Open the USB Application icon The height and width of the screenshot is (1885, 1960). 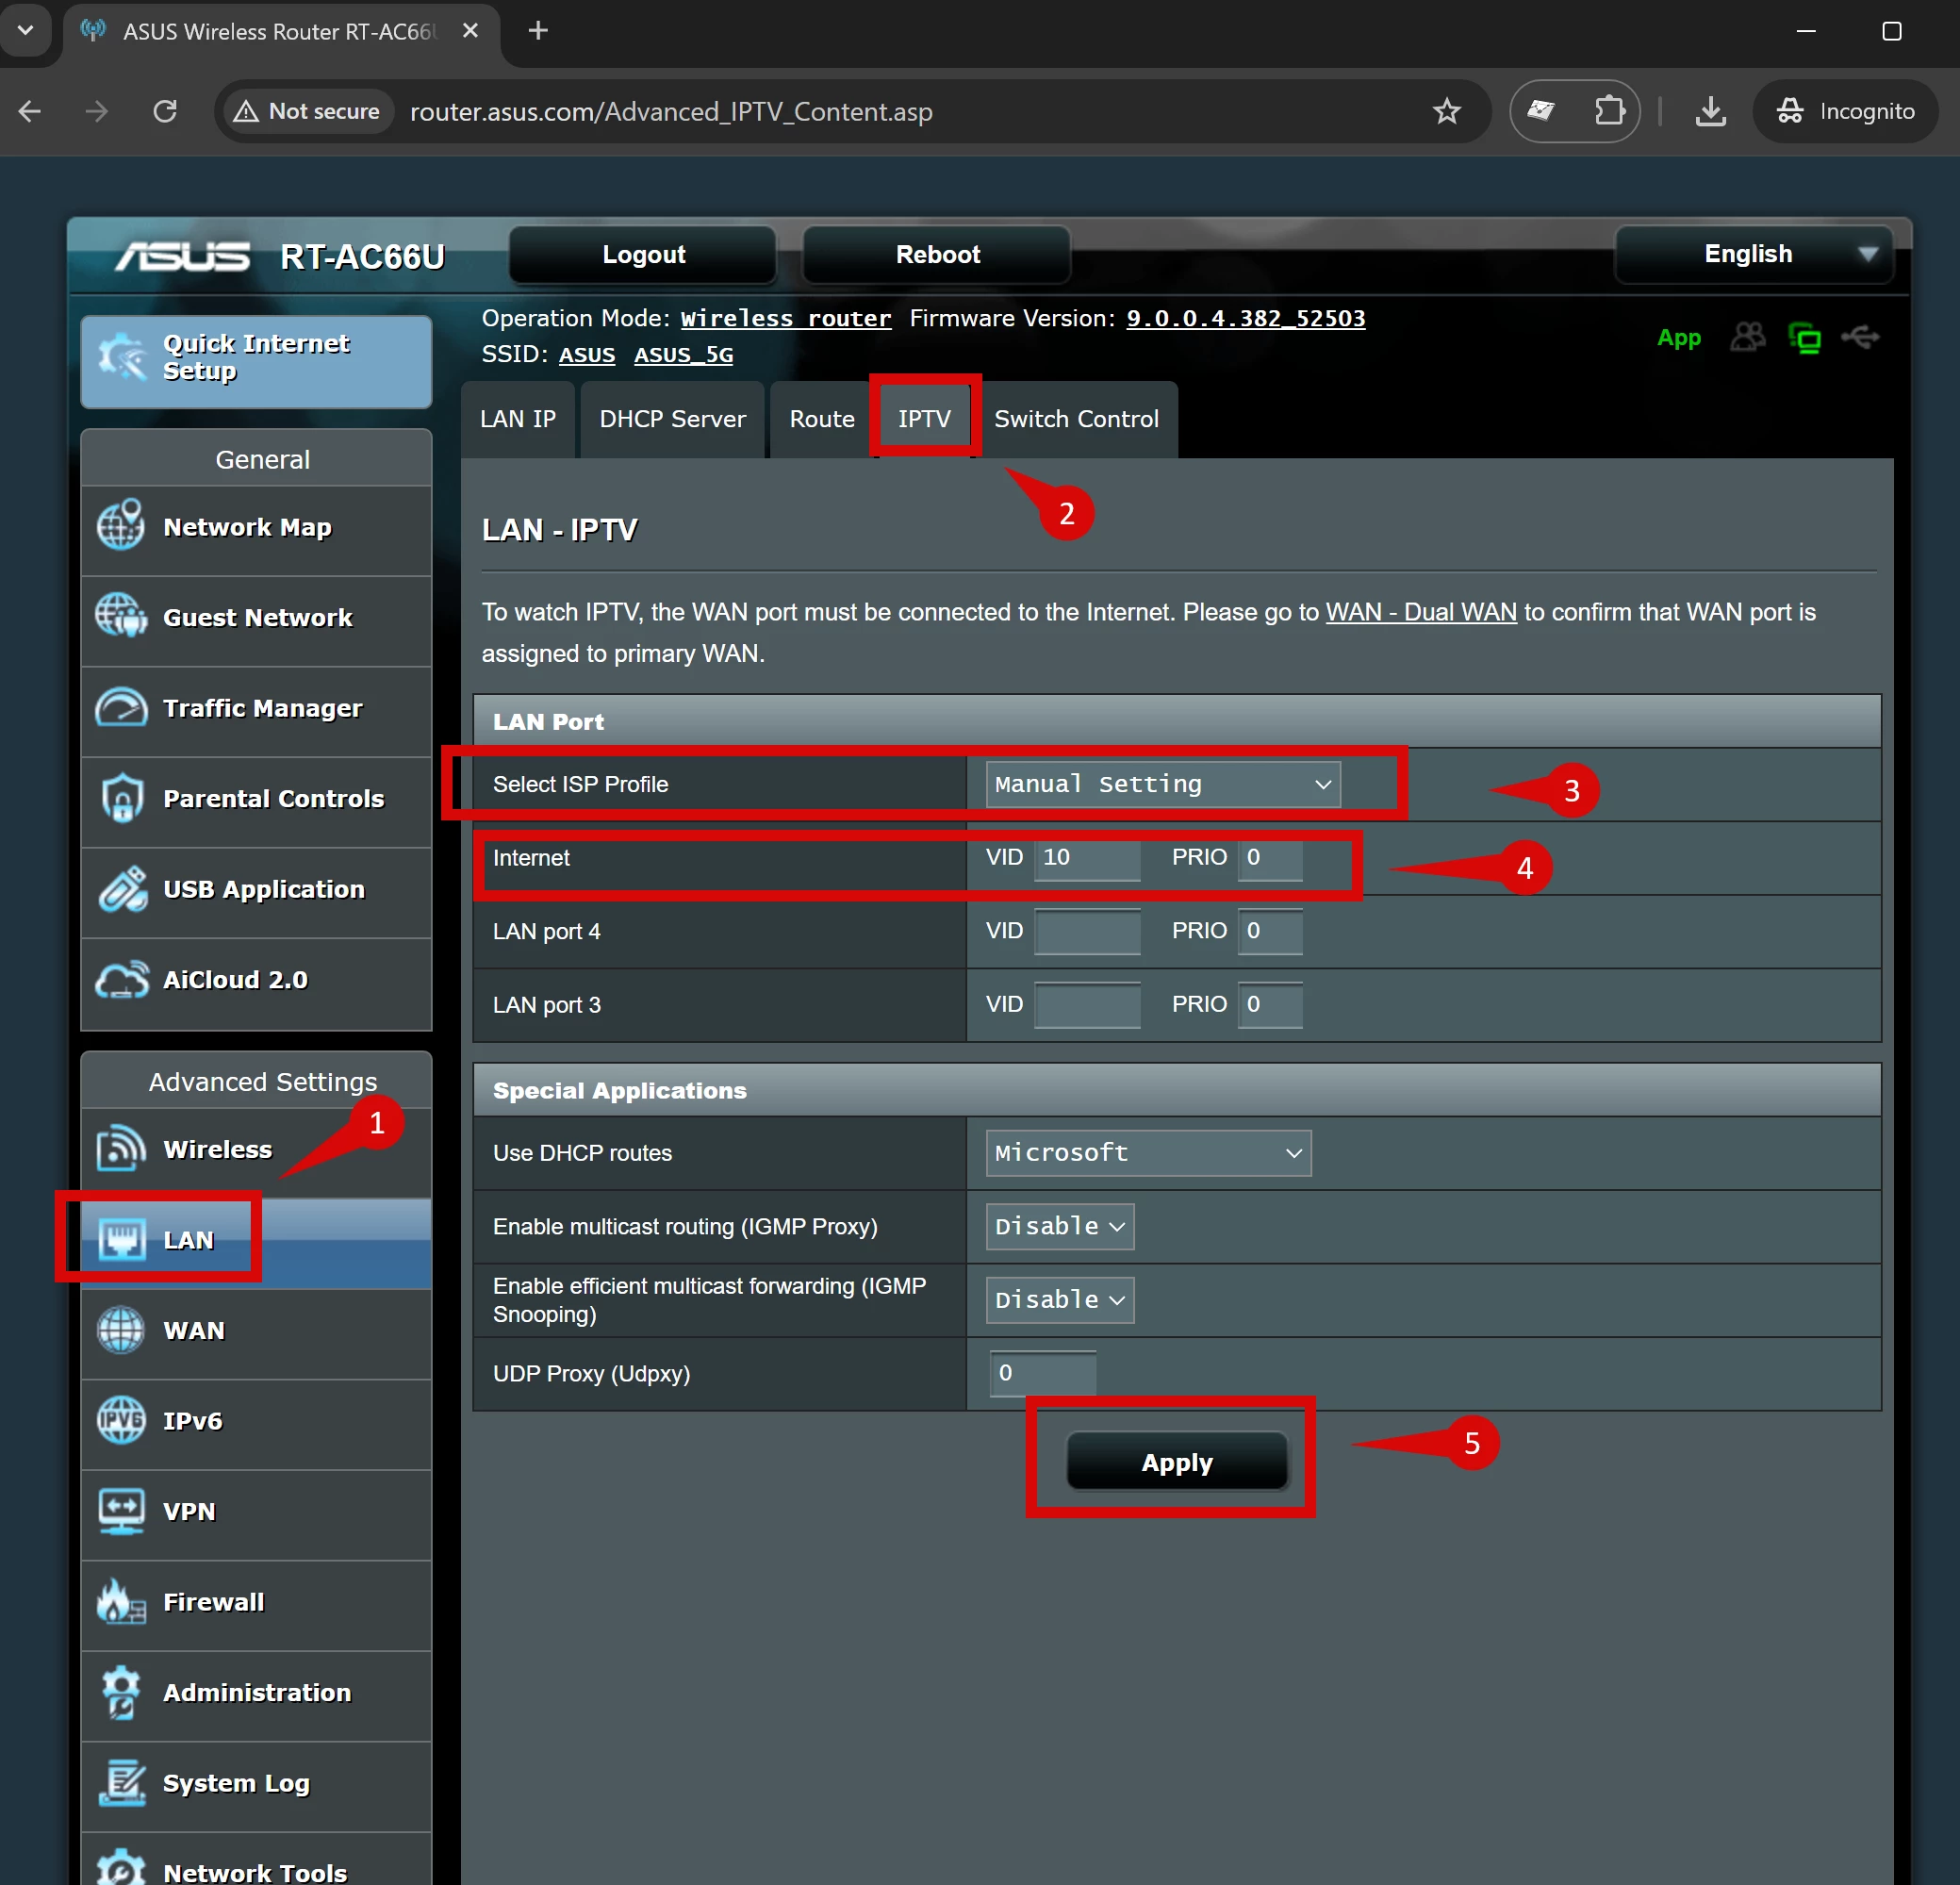tap(121, 889)
